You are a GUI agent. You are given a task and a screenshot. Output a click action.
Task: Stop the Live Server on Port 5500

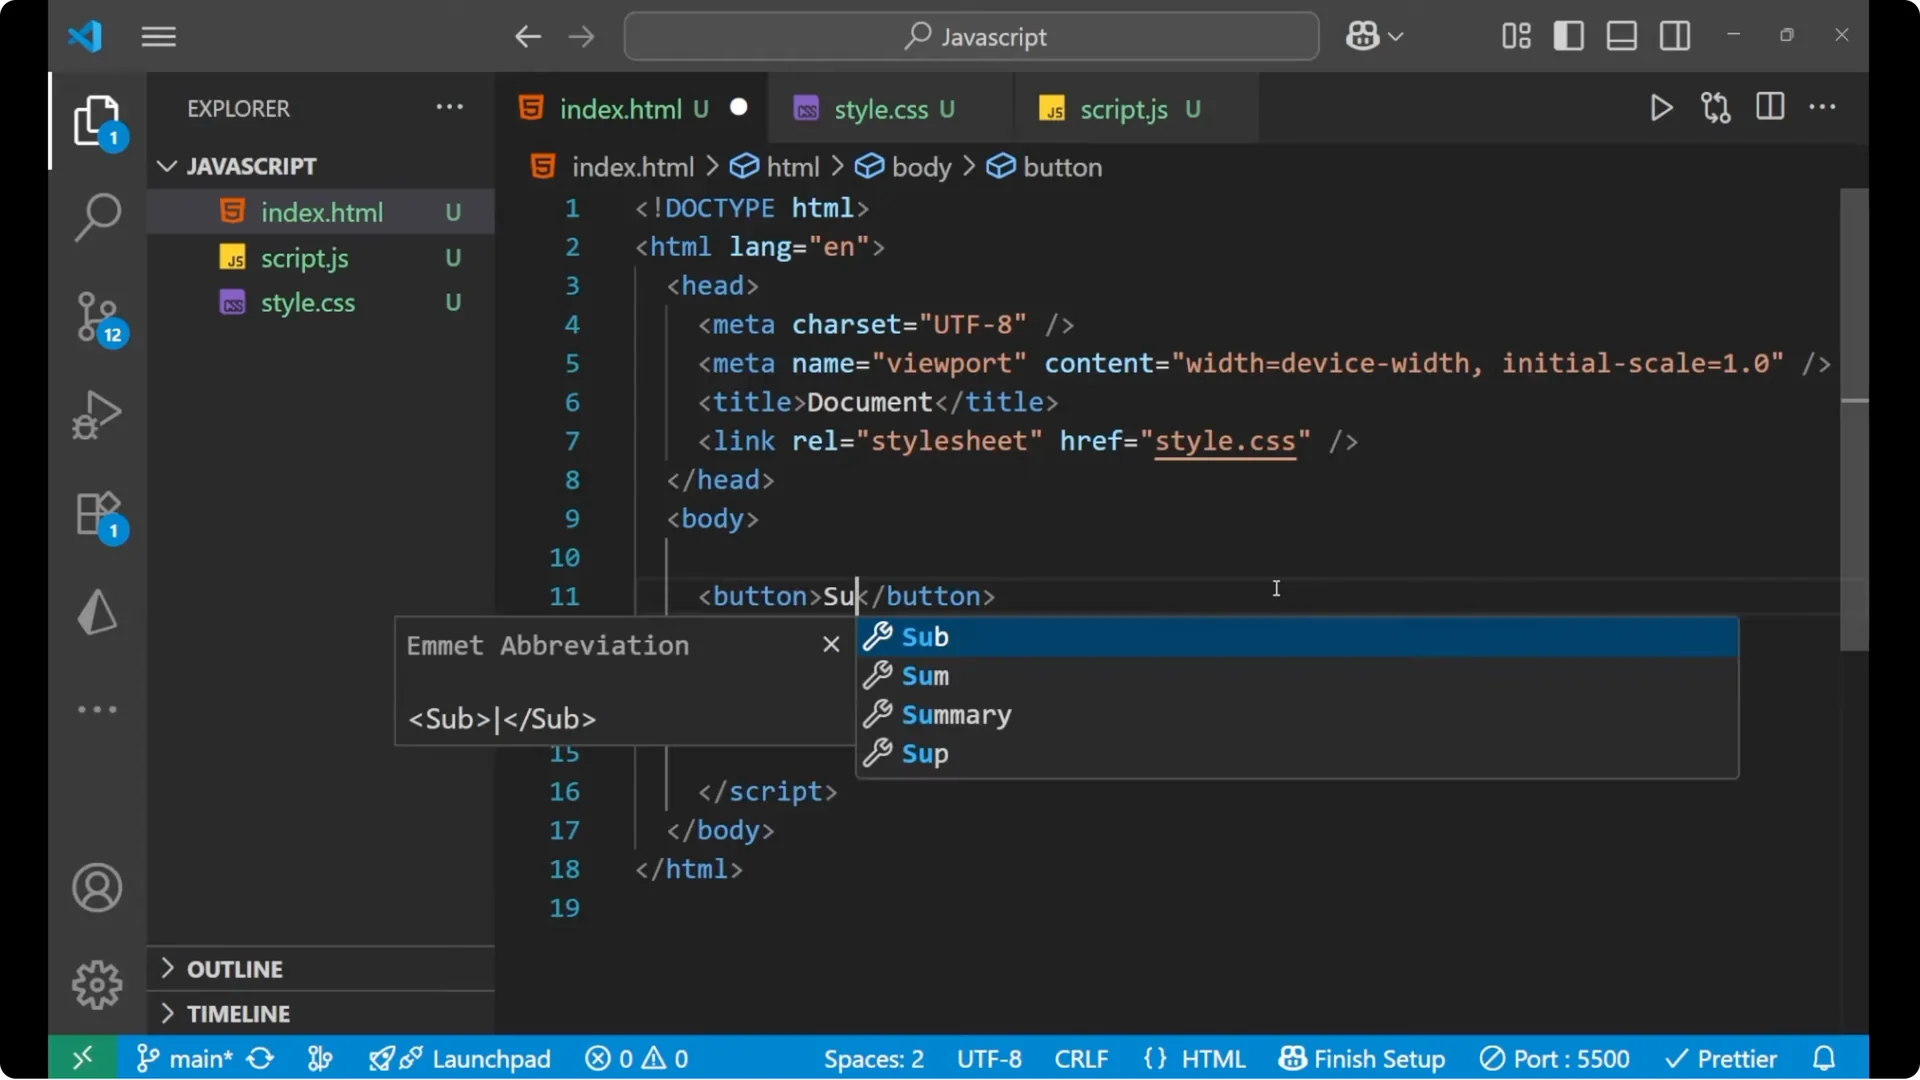(1554, 1058)
